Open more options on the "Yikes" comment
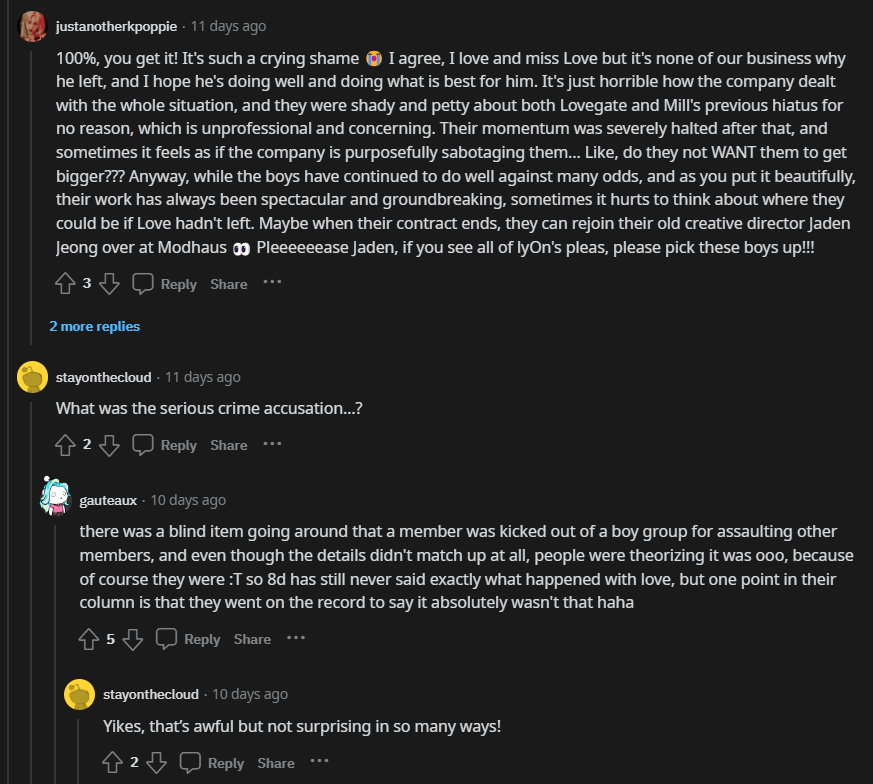Image resolution: width=873 pixels, height=784 pixels. click(319, 762)
